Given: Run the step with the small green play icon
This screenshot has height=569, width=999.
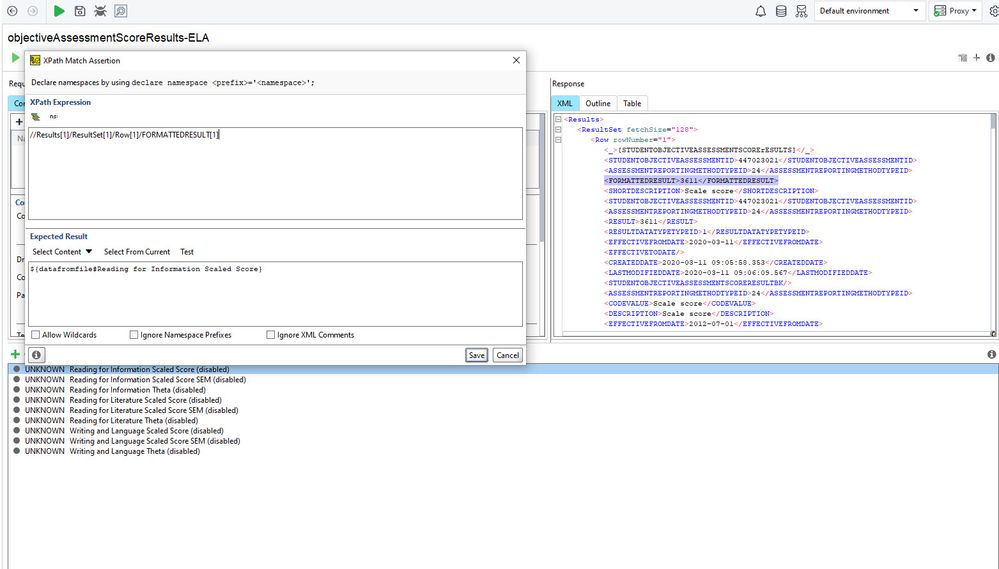Looking at the screenshot, I should pyautogui.click(x=15, y=58).
